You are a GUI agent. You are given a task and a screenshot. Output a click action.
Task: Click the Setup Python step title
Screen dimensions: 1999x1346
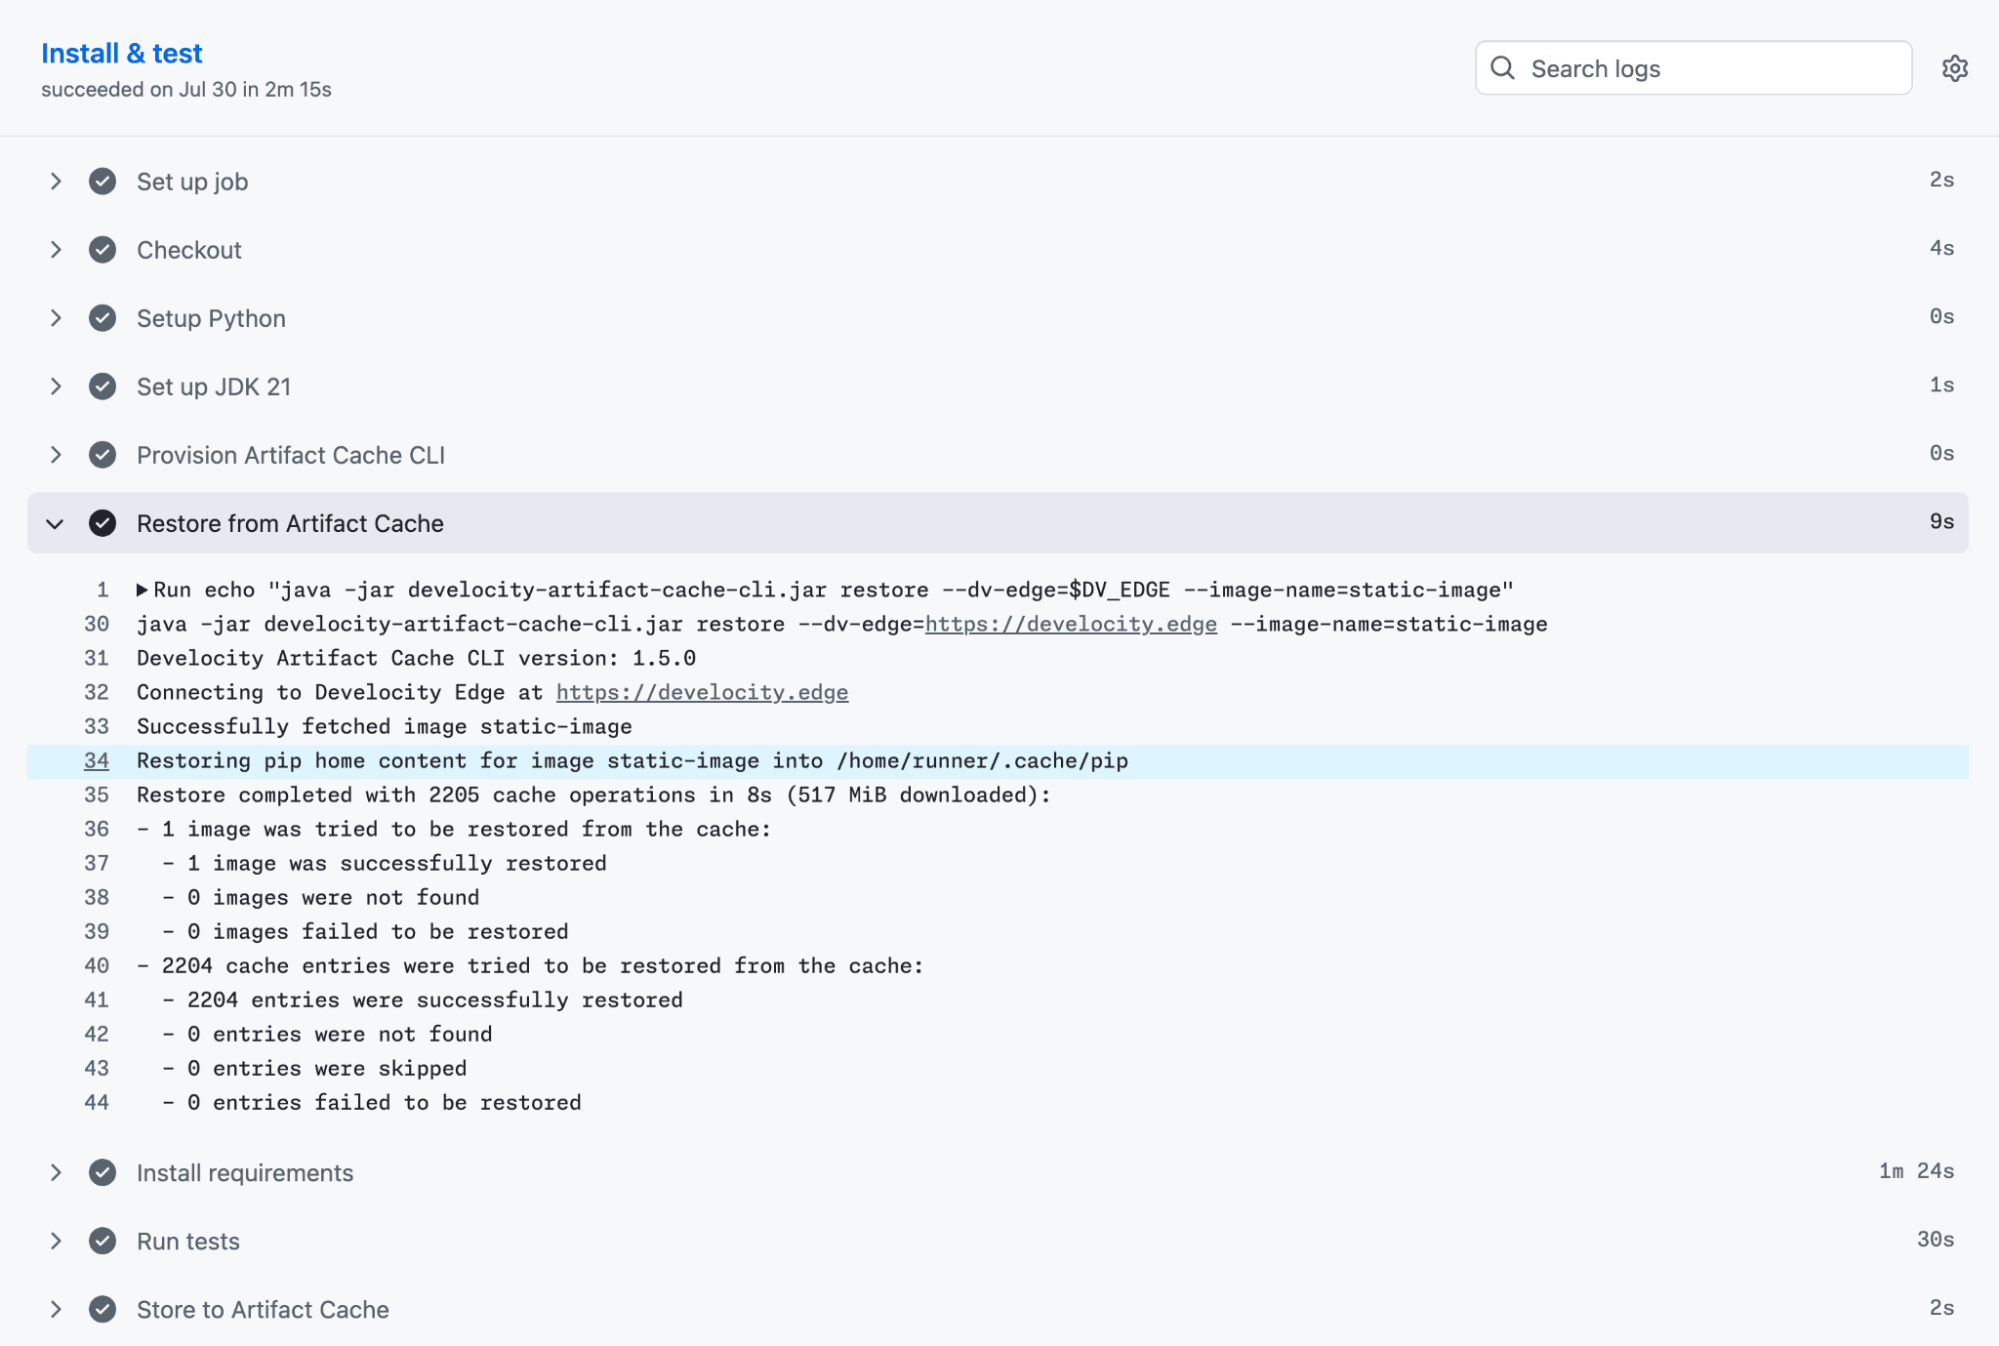(211, 318)
